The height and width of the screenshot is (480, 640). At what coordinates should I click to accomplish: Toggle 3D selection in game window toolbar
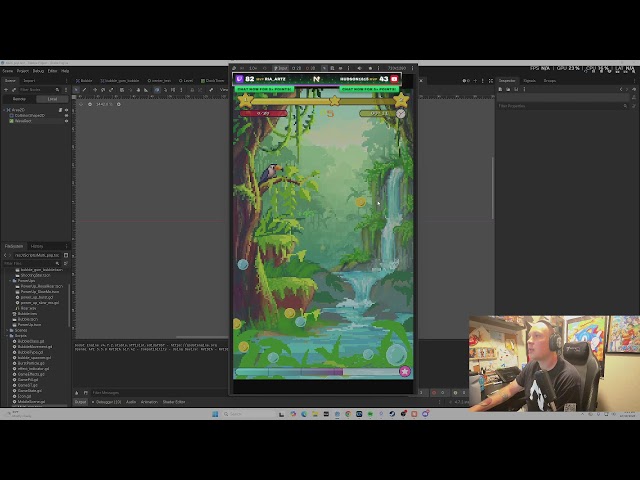[311, 68]
